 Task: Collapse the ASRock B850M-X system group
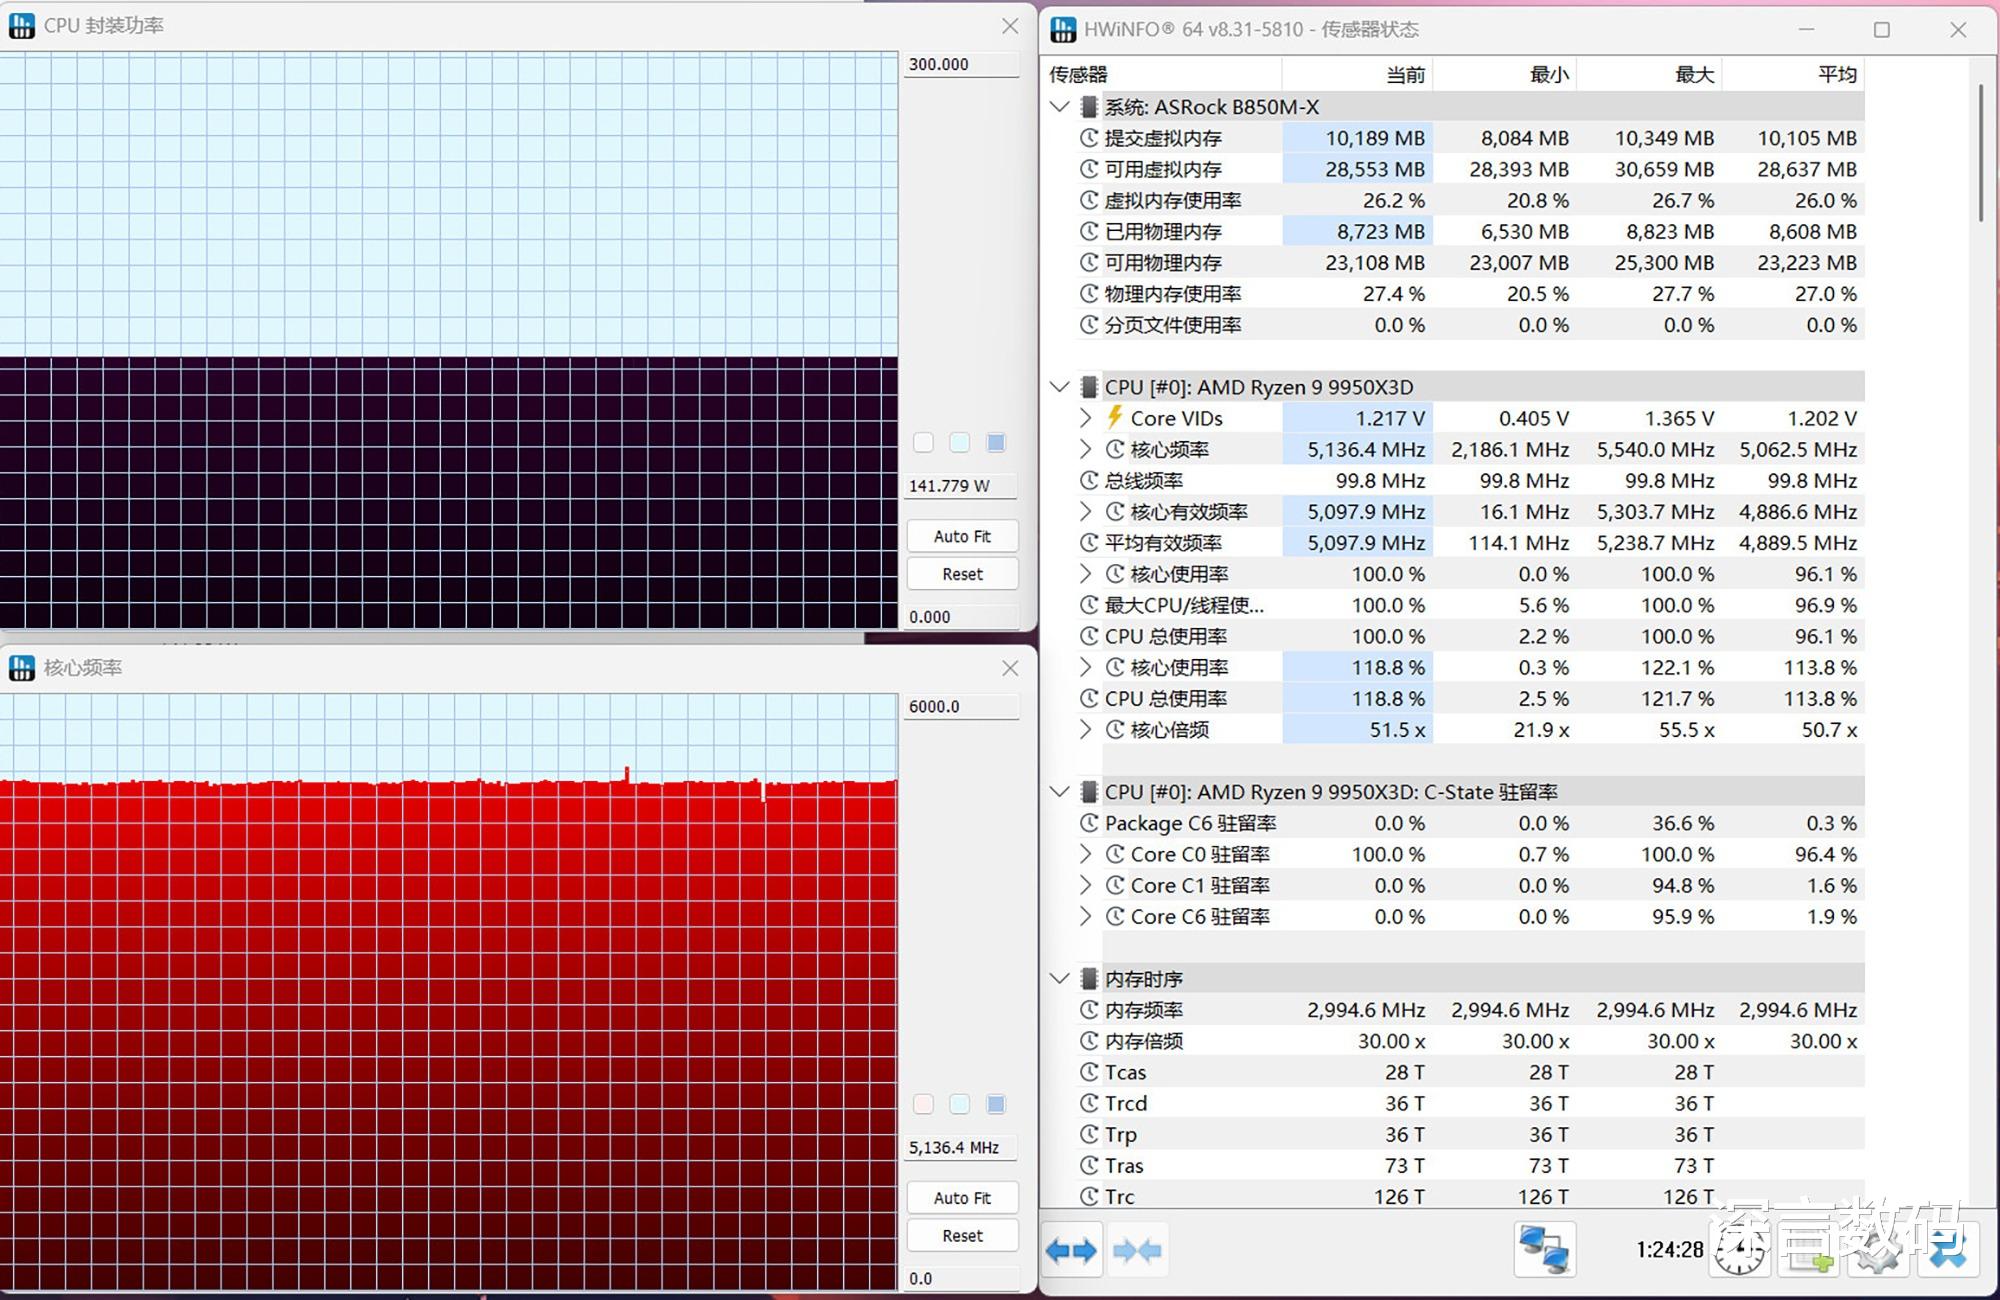tap(1060, 107)
